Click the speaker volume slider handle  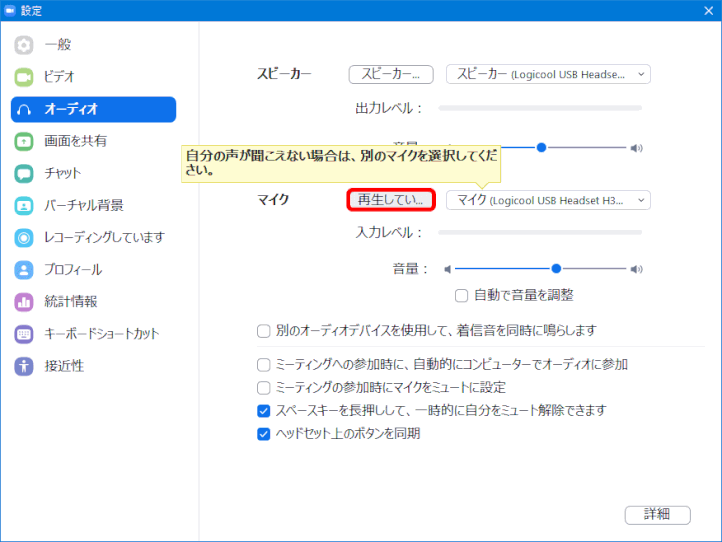click(542, 147)
